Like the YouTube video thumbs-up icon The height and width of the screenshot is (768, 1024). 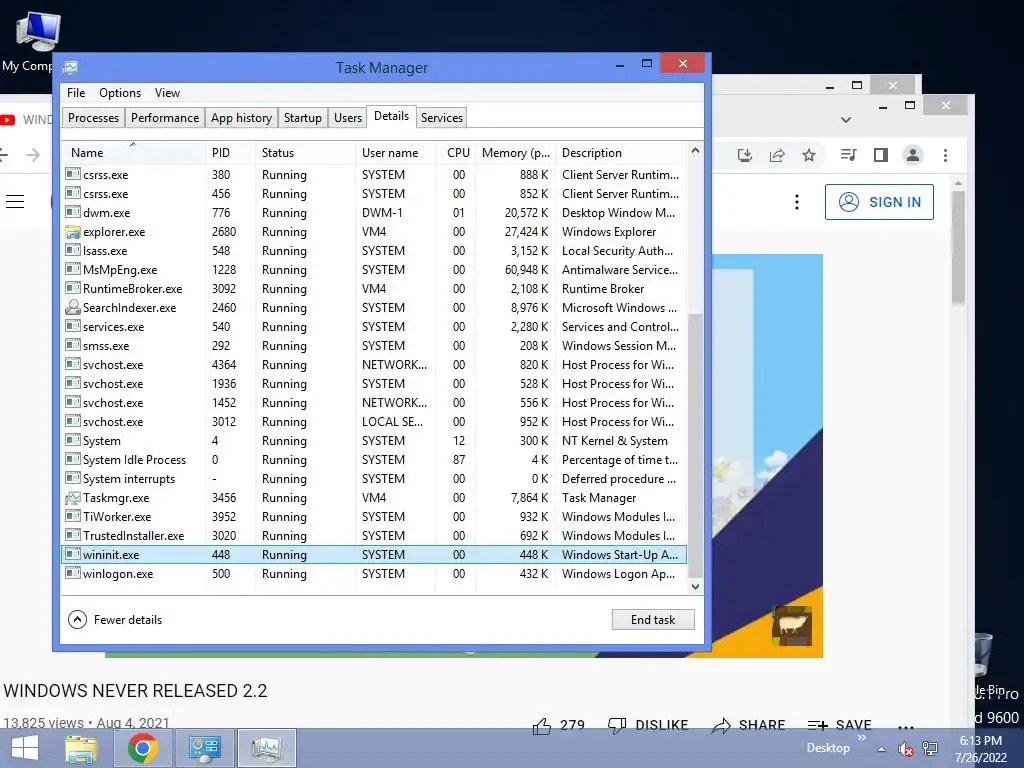(541, 726)
